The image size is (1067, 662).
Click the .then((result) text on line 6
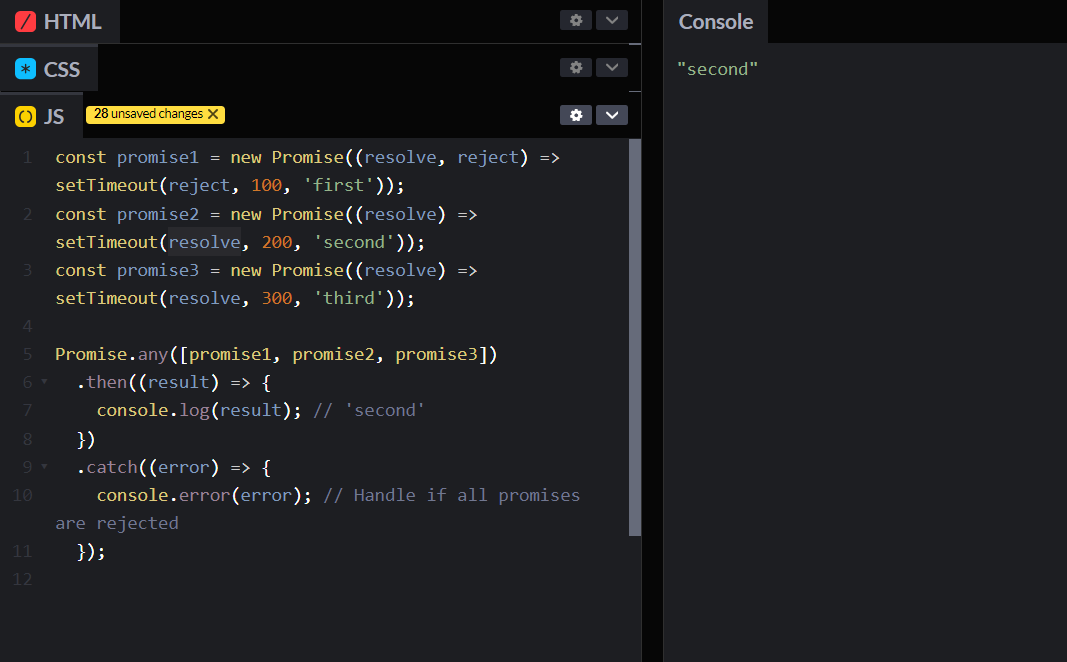point(148,382)
